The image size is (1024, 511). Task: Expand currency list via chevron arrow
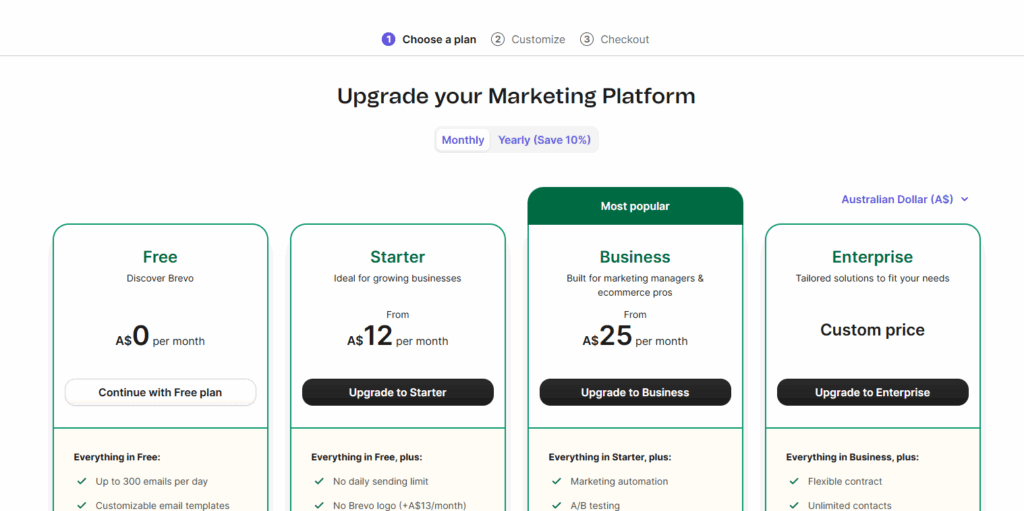click(965, 200)
